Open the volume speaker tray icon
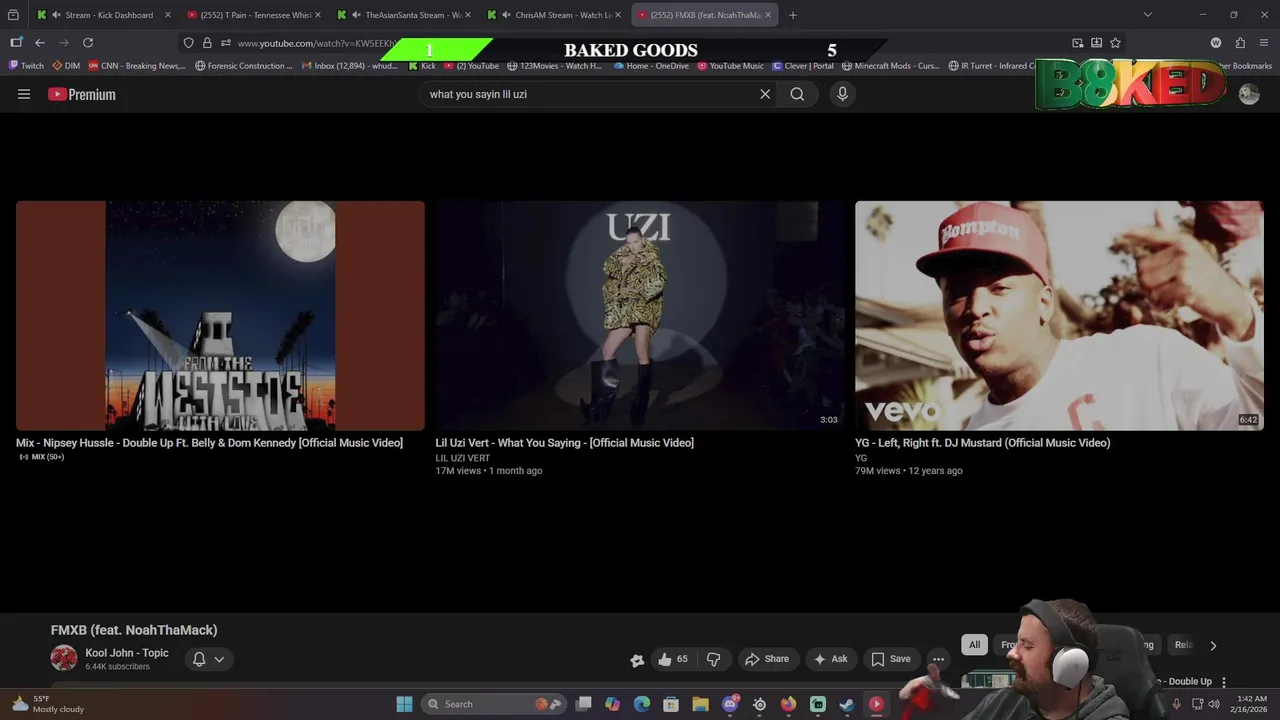The height and width of the screenshot is (720, 1280). [1214, 704]
